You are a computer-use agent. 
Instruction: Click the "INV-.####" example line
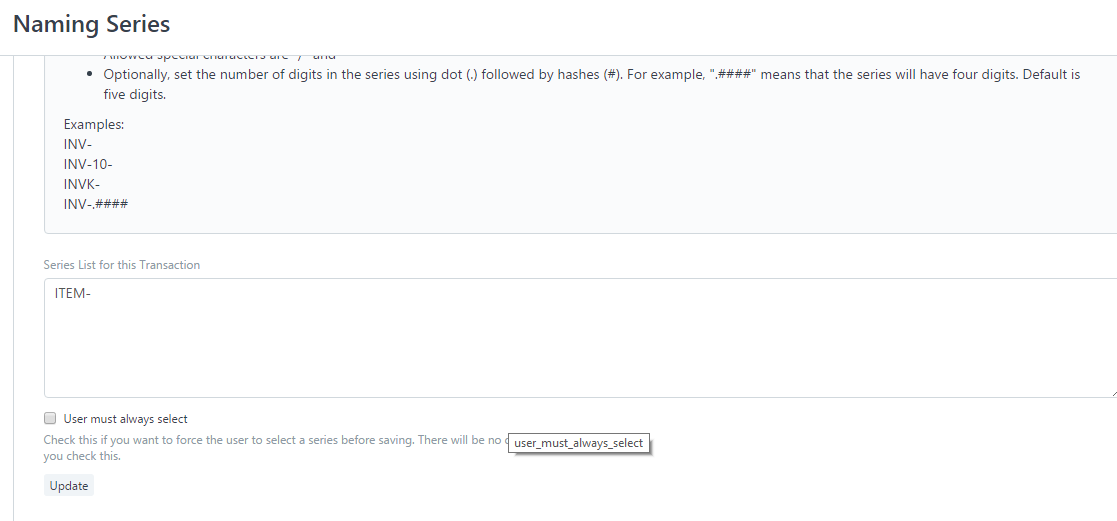click(96, 204)
